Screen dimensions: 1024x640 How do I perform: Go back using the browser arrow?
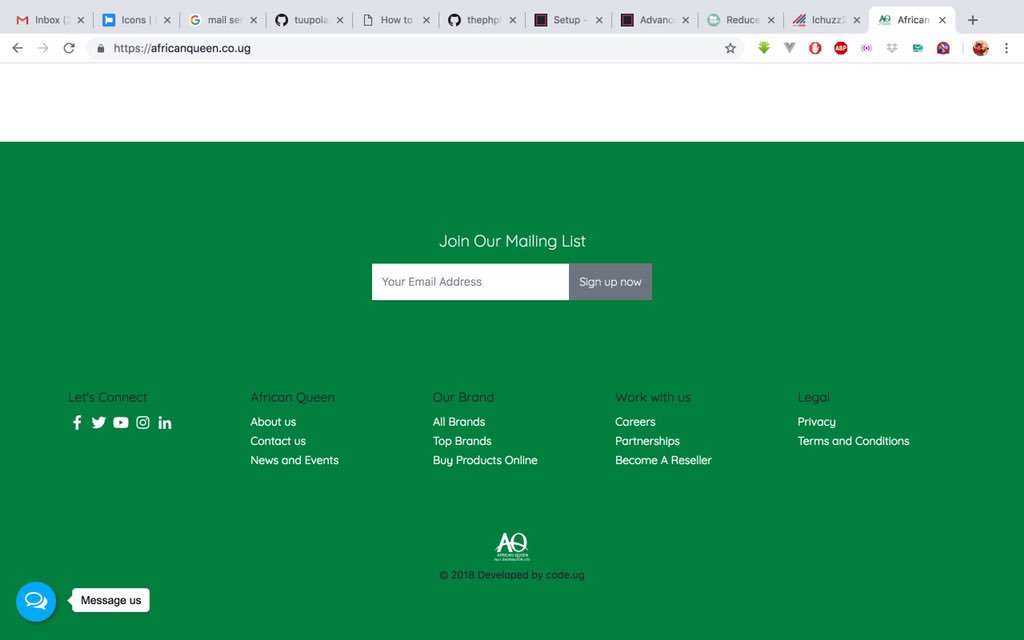(x=18, y=48)
